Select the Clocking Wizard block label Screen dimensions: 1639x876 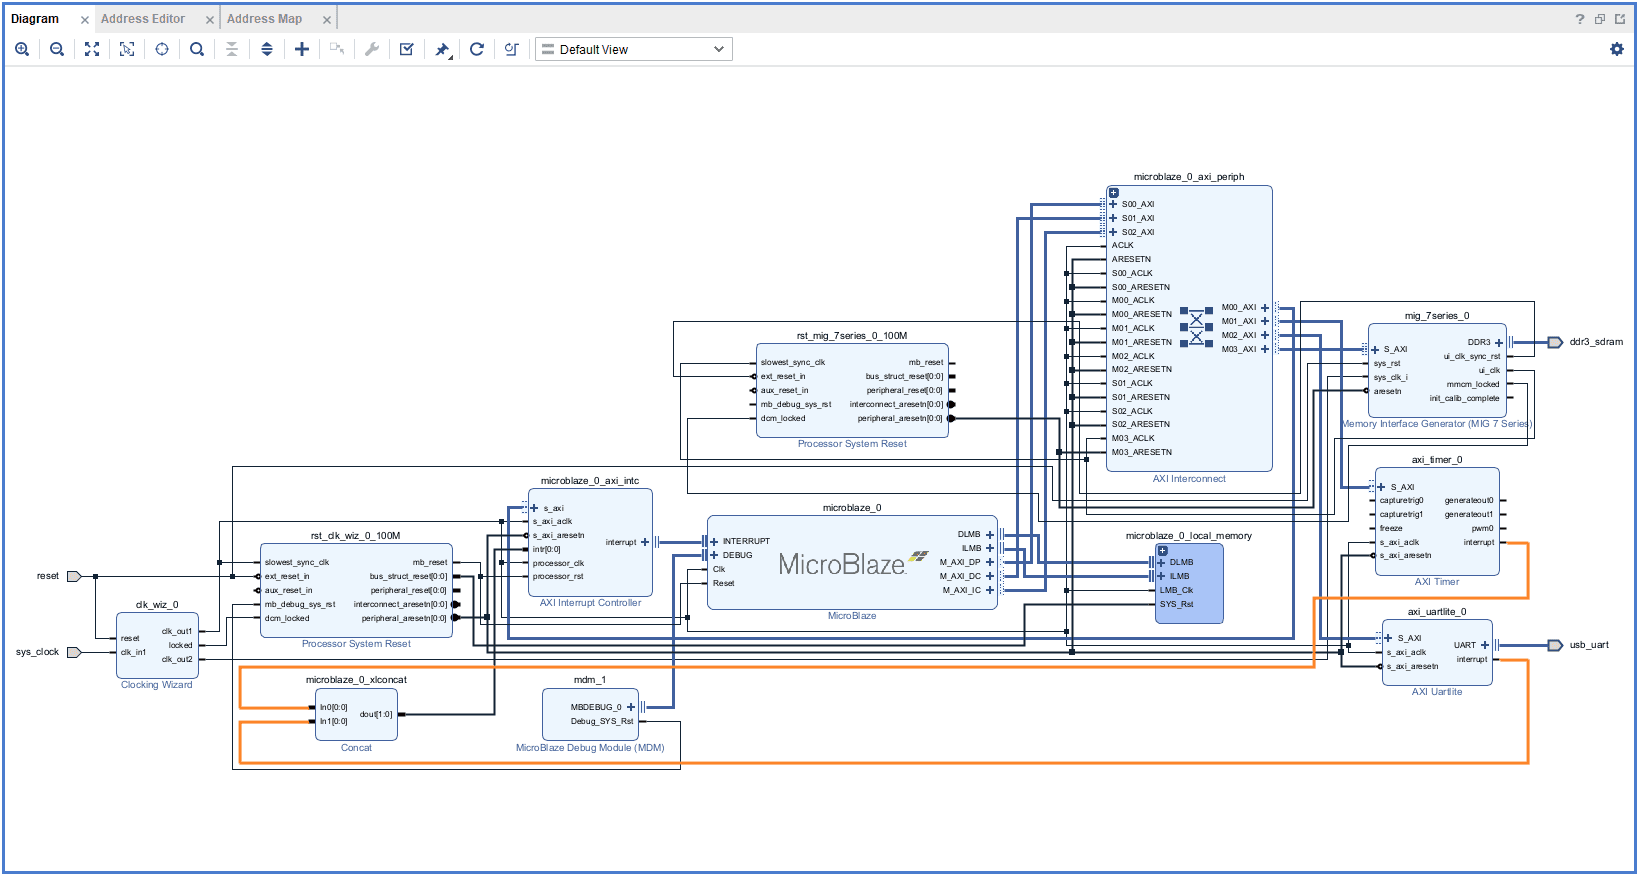pos(156,685)
